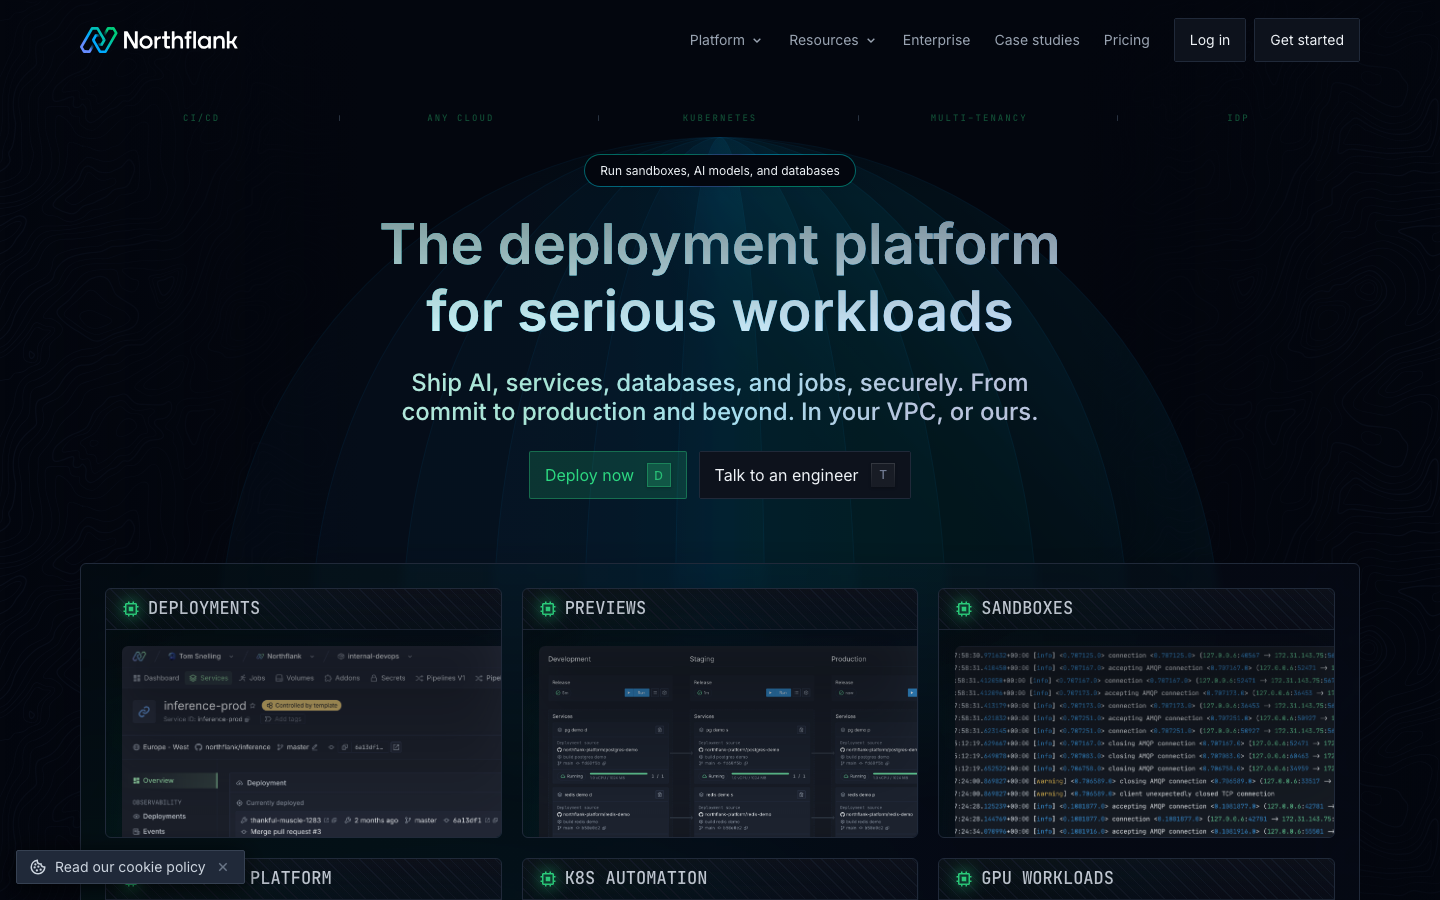Open the GPU WORKLOADS card heading
Screen dimensions: 1440x900
pyautogui.click(x=1047, y=878)
